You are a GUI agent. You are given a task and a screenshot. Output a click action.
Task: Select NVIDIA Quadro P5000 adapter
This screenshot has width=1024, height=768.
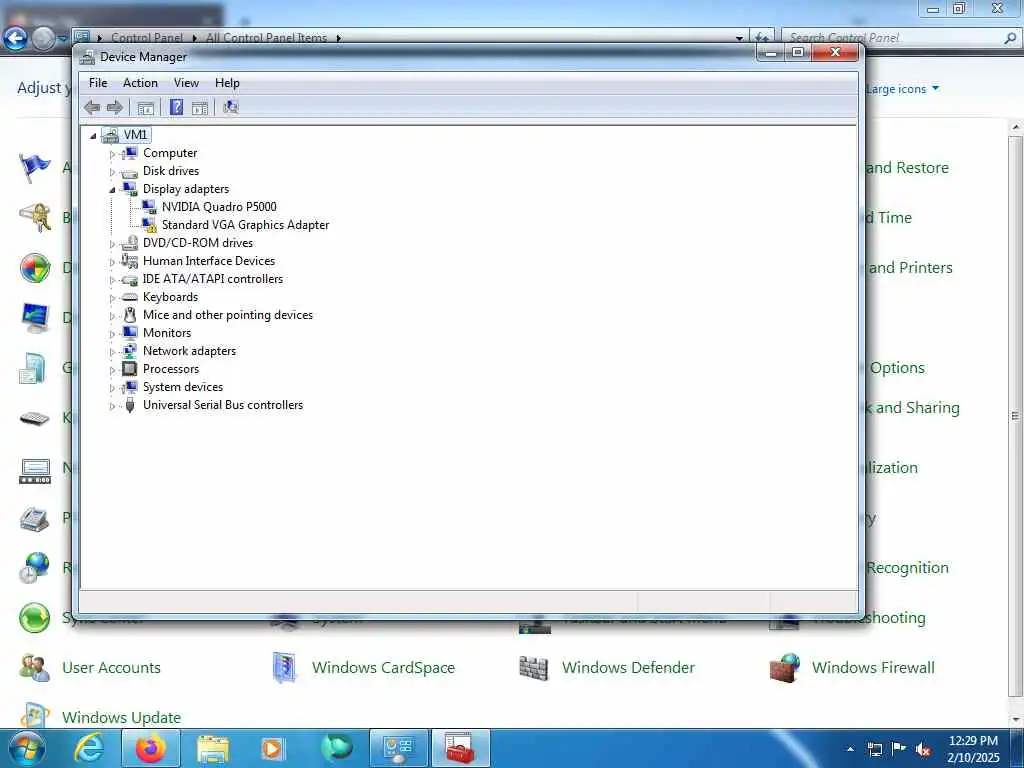click(x=219, y=207)
